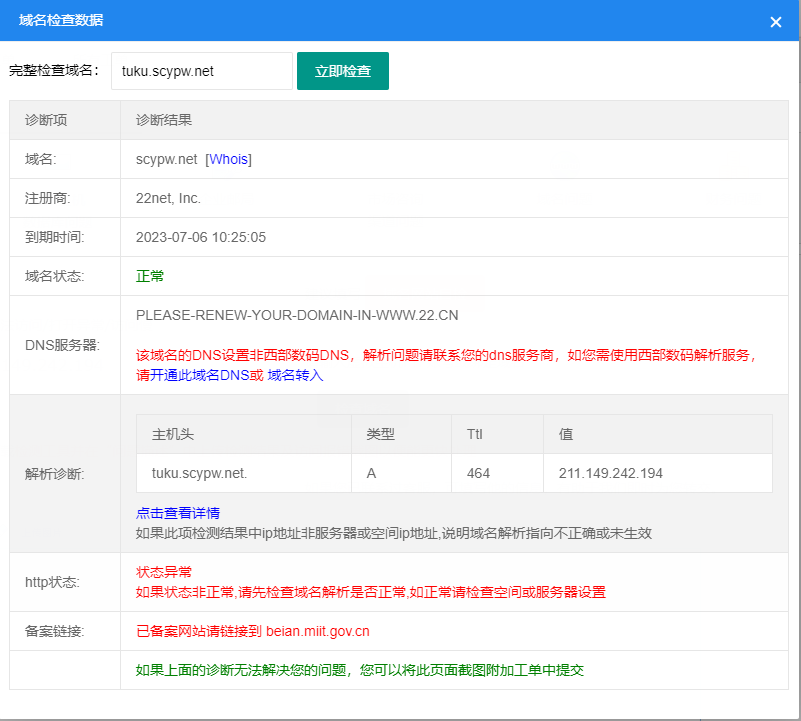The height and width of the screenshot is (721, 801).
Task: Click the green 正常 domain status
Action: [x=150, y=276]
